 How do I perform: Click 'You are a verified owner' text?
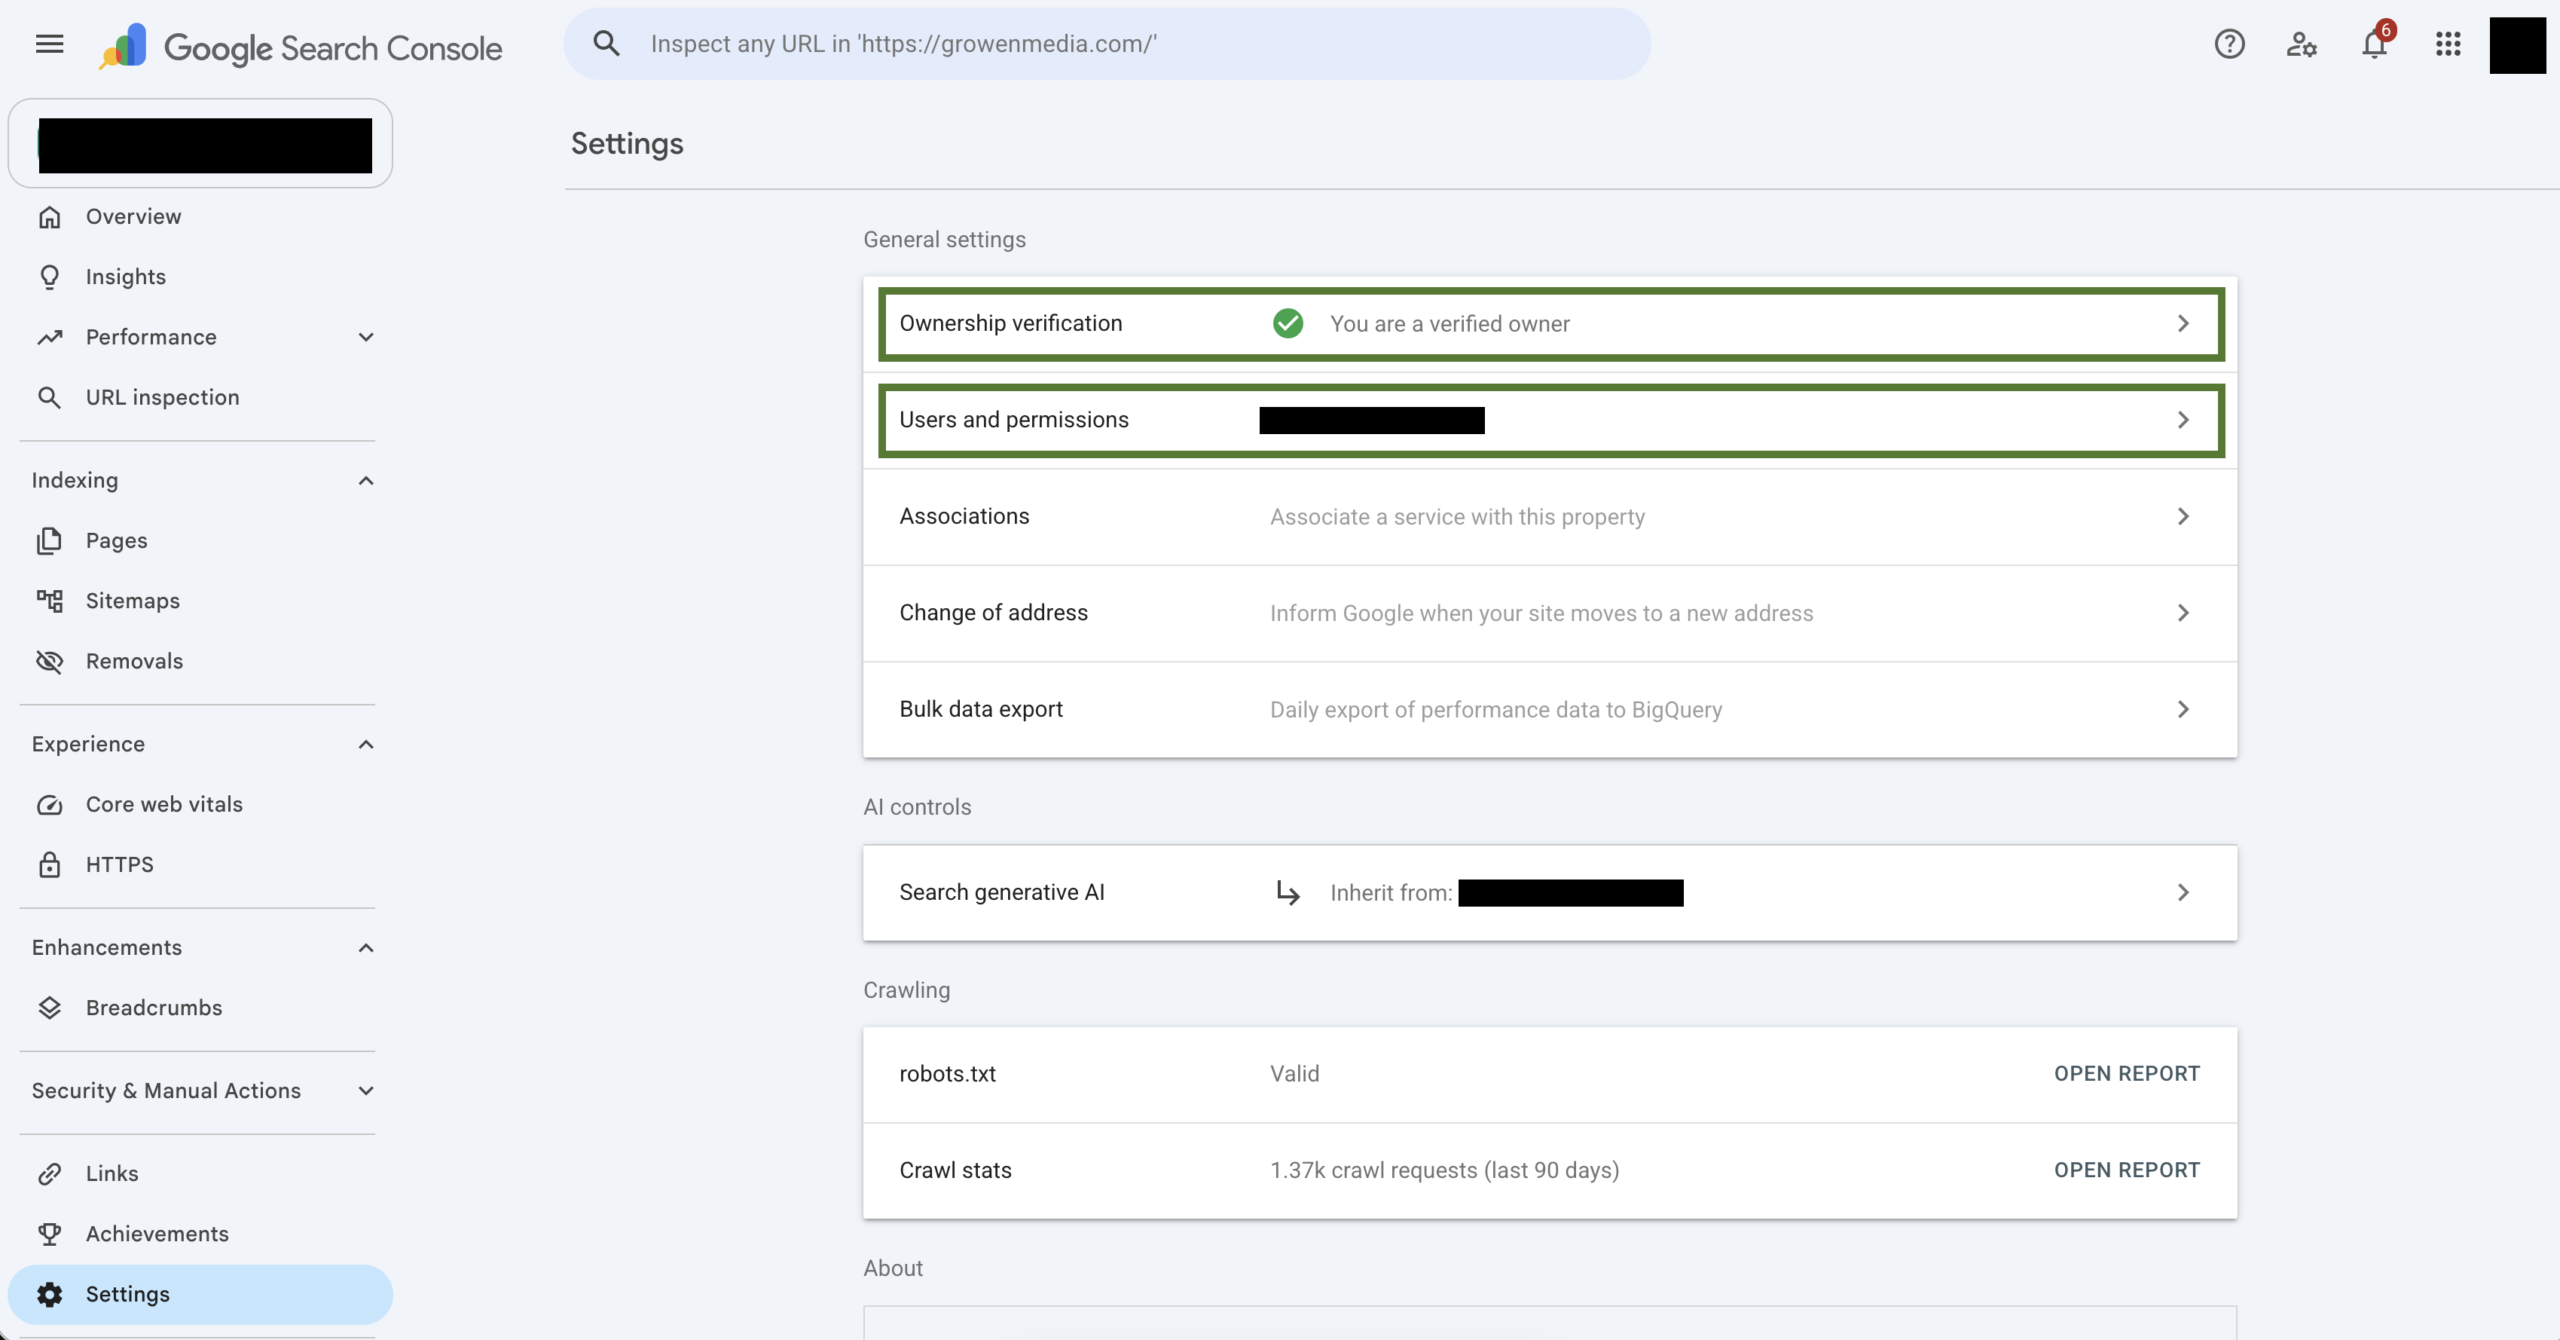pos(1450,324)
